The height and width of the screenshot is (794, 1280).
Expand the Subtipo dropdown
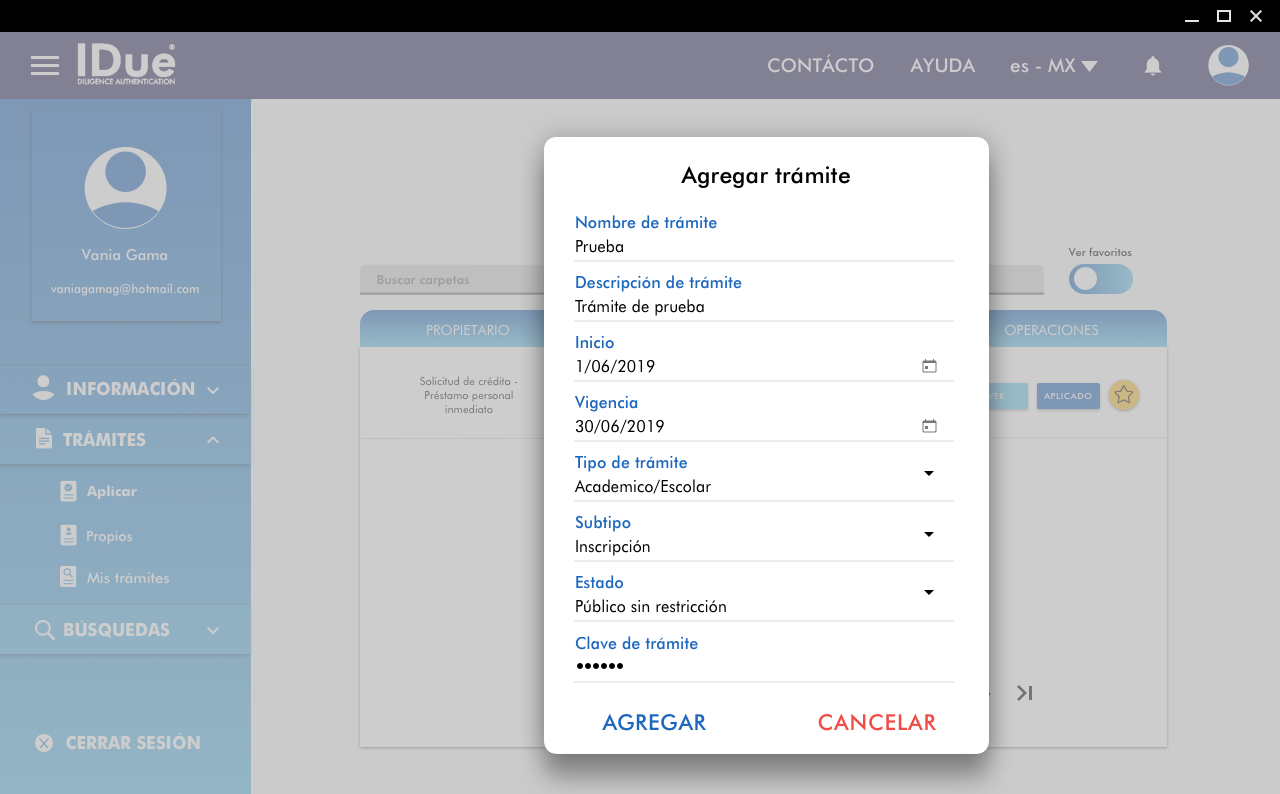click(929, 534)
